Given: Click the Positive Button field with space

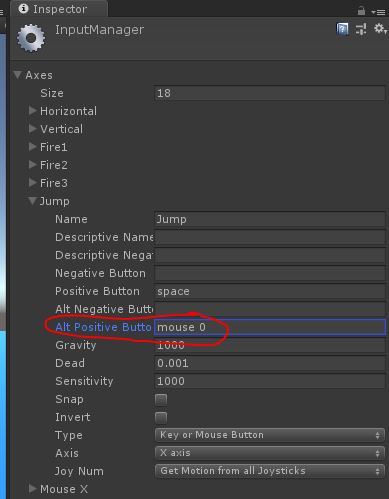Looking at the screenshot, I should (270, 291).
